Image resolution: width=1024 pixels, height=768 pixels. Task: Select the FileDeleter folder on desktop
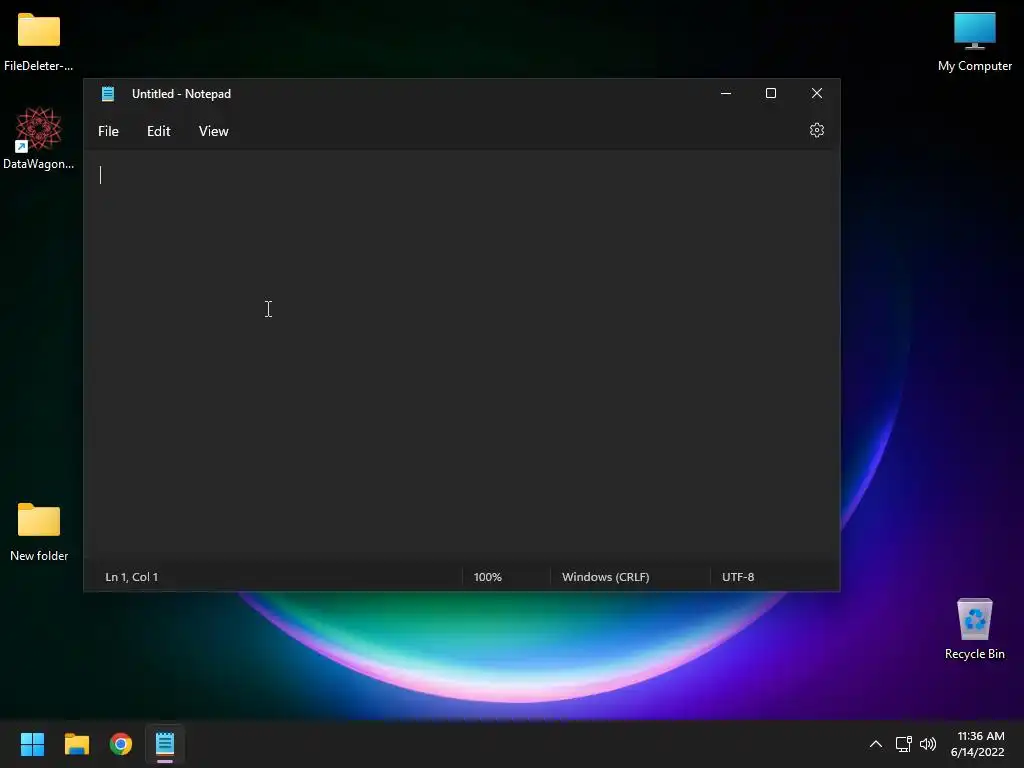point(39,42)
